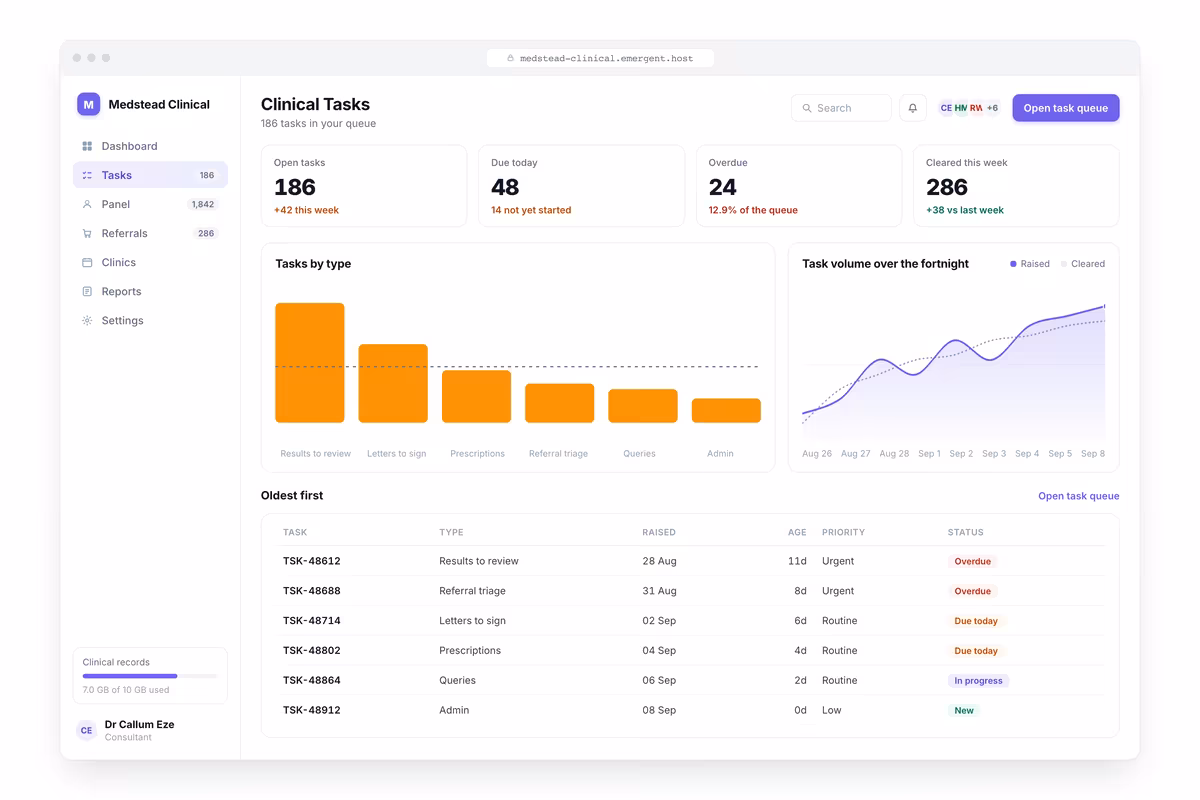The height and width of the screenshot is (800, 1200).
Task: Open the Cleared this week card
Action: pos(1016,186)
